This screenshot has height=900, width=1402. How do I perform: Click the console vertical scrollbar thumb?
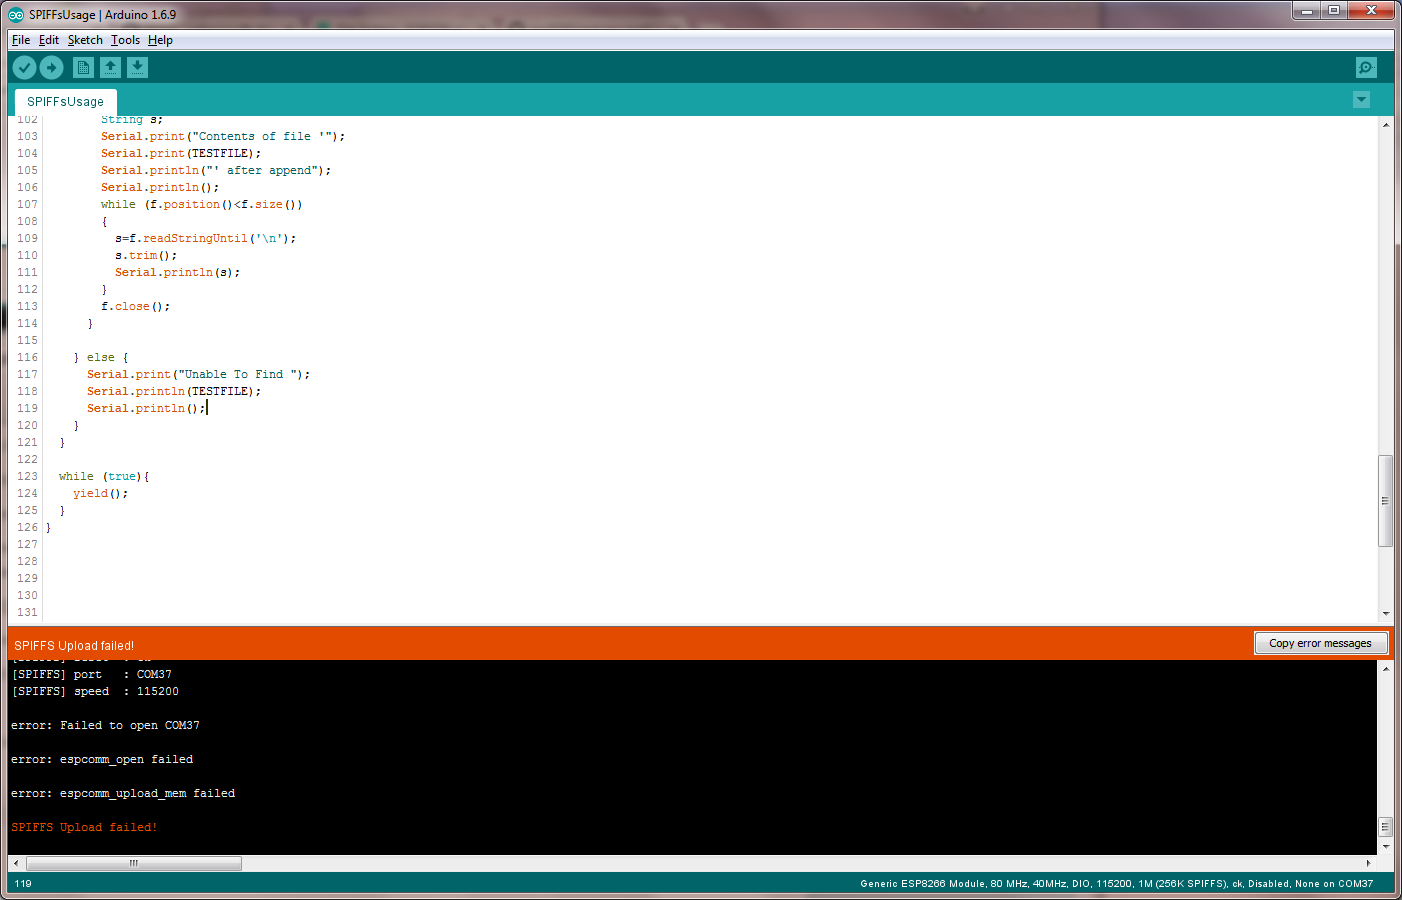point(1385,827)
